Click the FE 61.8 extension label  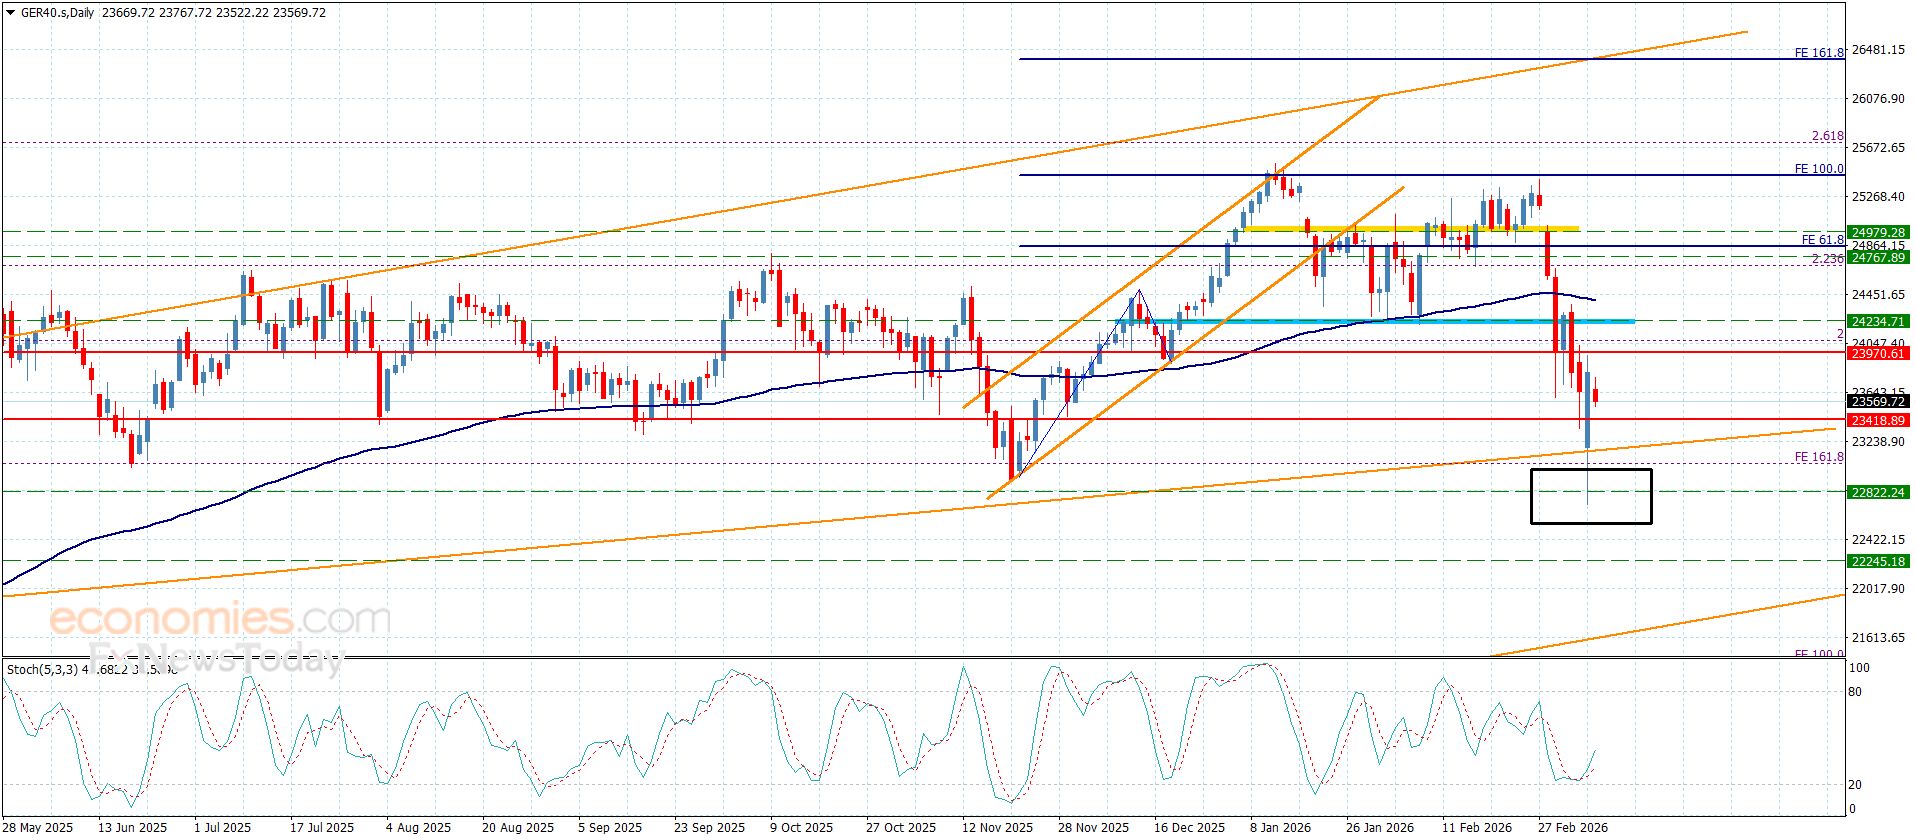(1822, 240)
